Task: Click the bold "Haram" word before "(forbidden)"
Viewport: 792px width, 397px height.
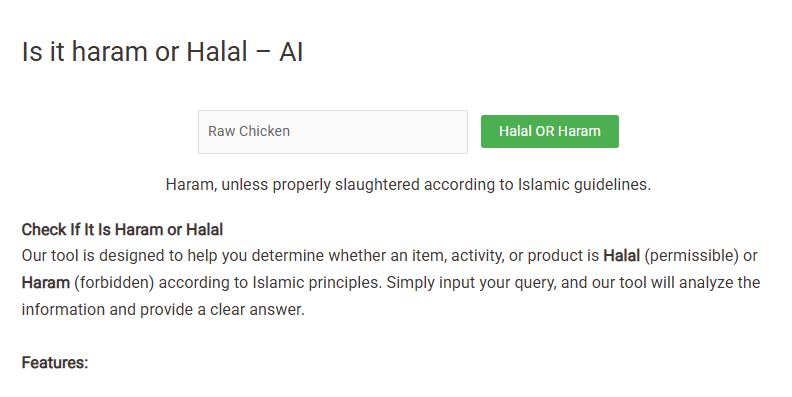Action: click(x=45, y=282)
